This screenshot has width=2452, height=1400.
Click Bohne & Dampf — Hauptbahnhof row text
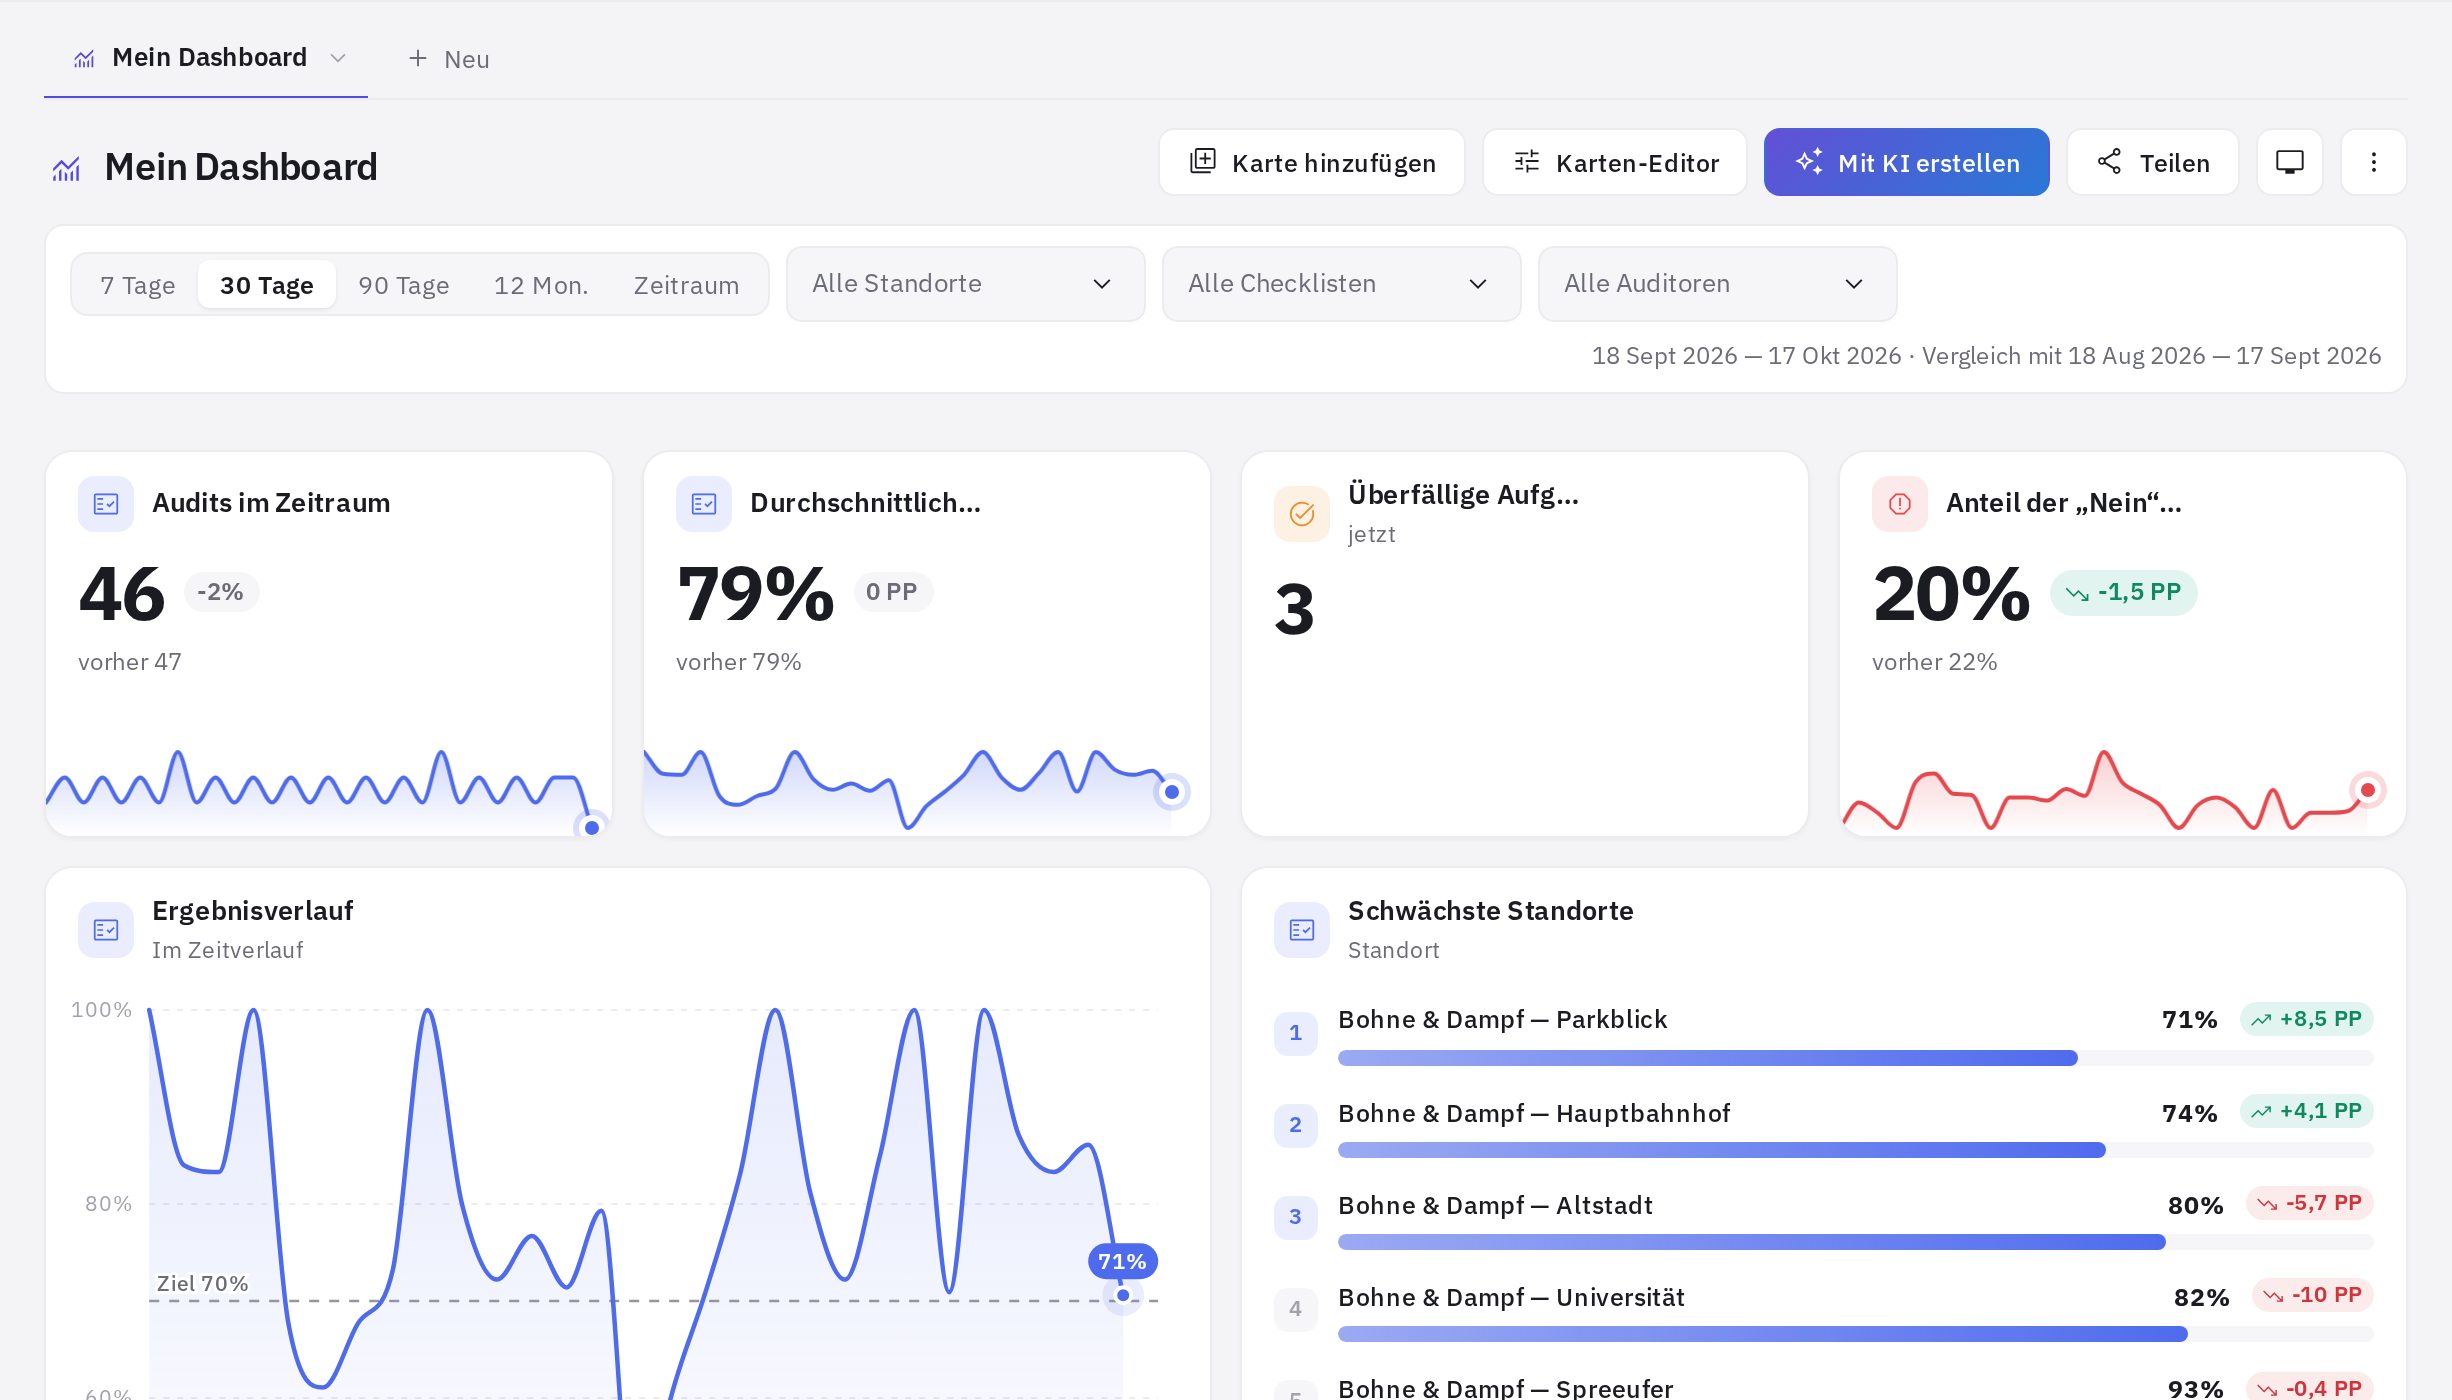1534,1113
